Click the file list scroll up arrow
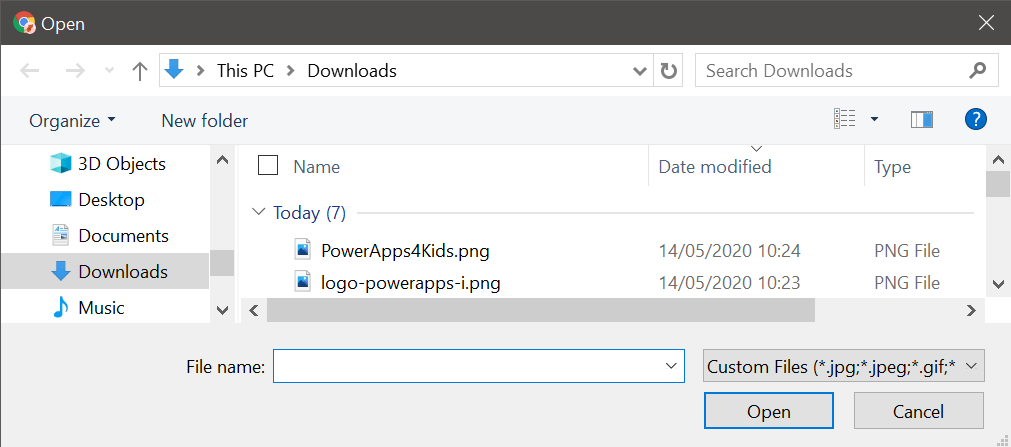 click(998, 159)
